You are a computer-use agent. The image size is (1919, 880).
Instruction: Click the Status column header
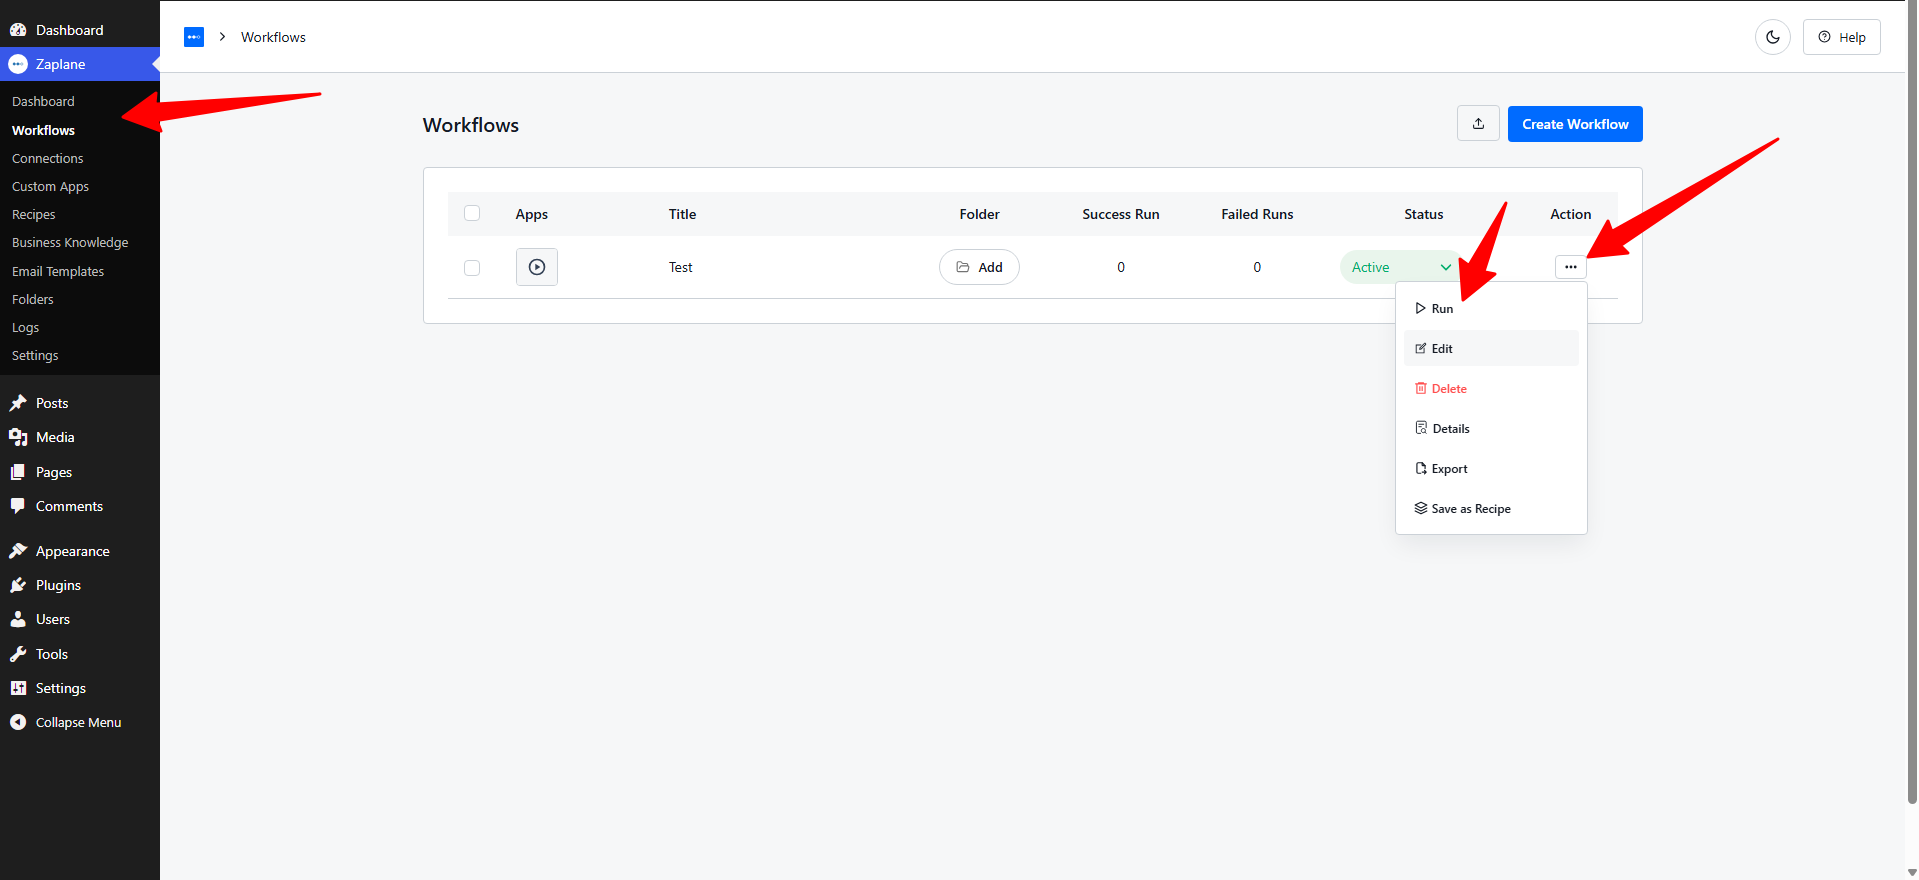click(x=1423, y=214)
